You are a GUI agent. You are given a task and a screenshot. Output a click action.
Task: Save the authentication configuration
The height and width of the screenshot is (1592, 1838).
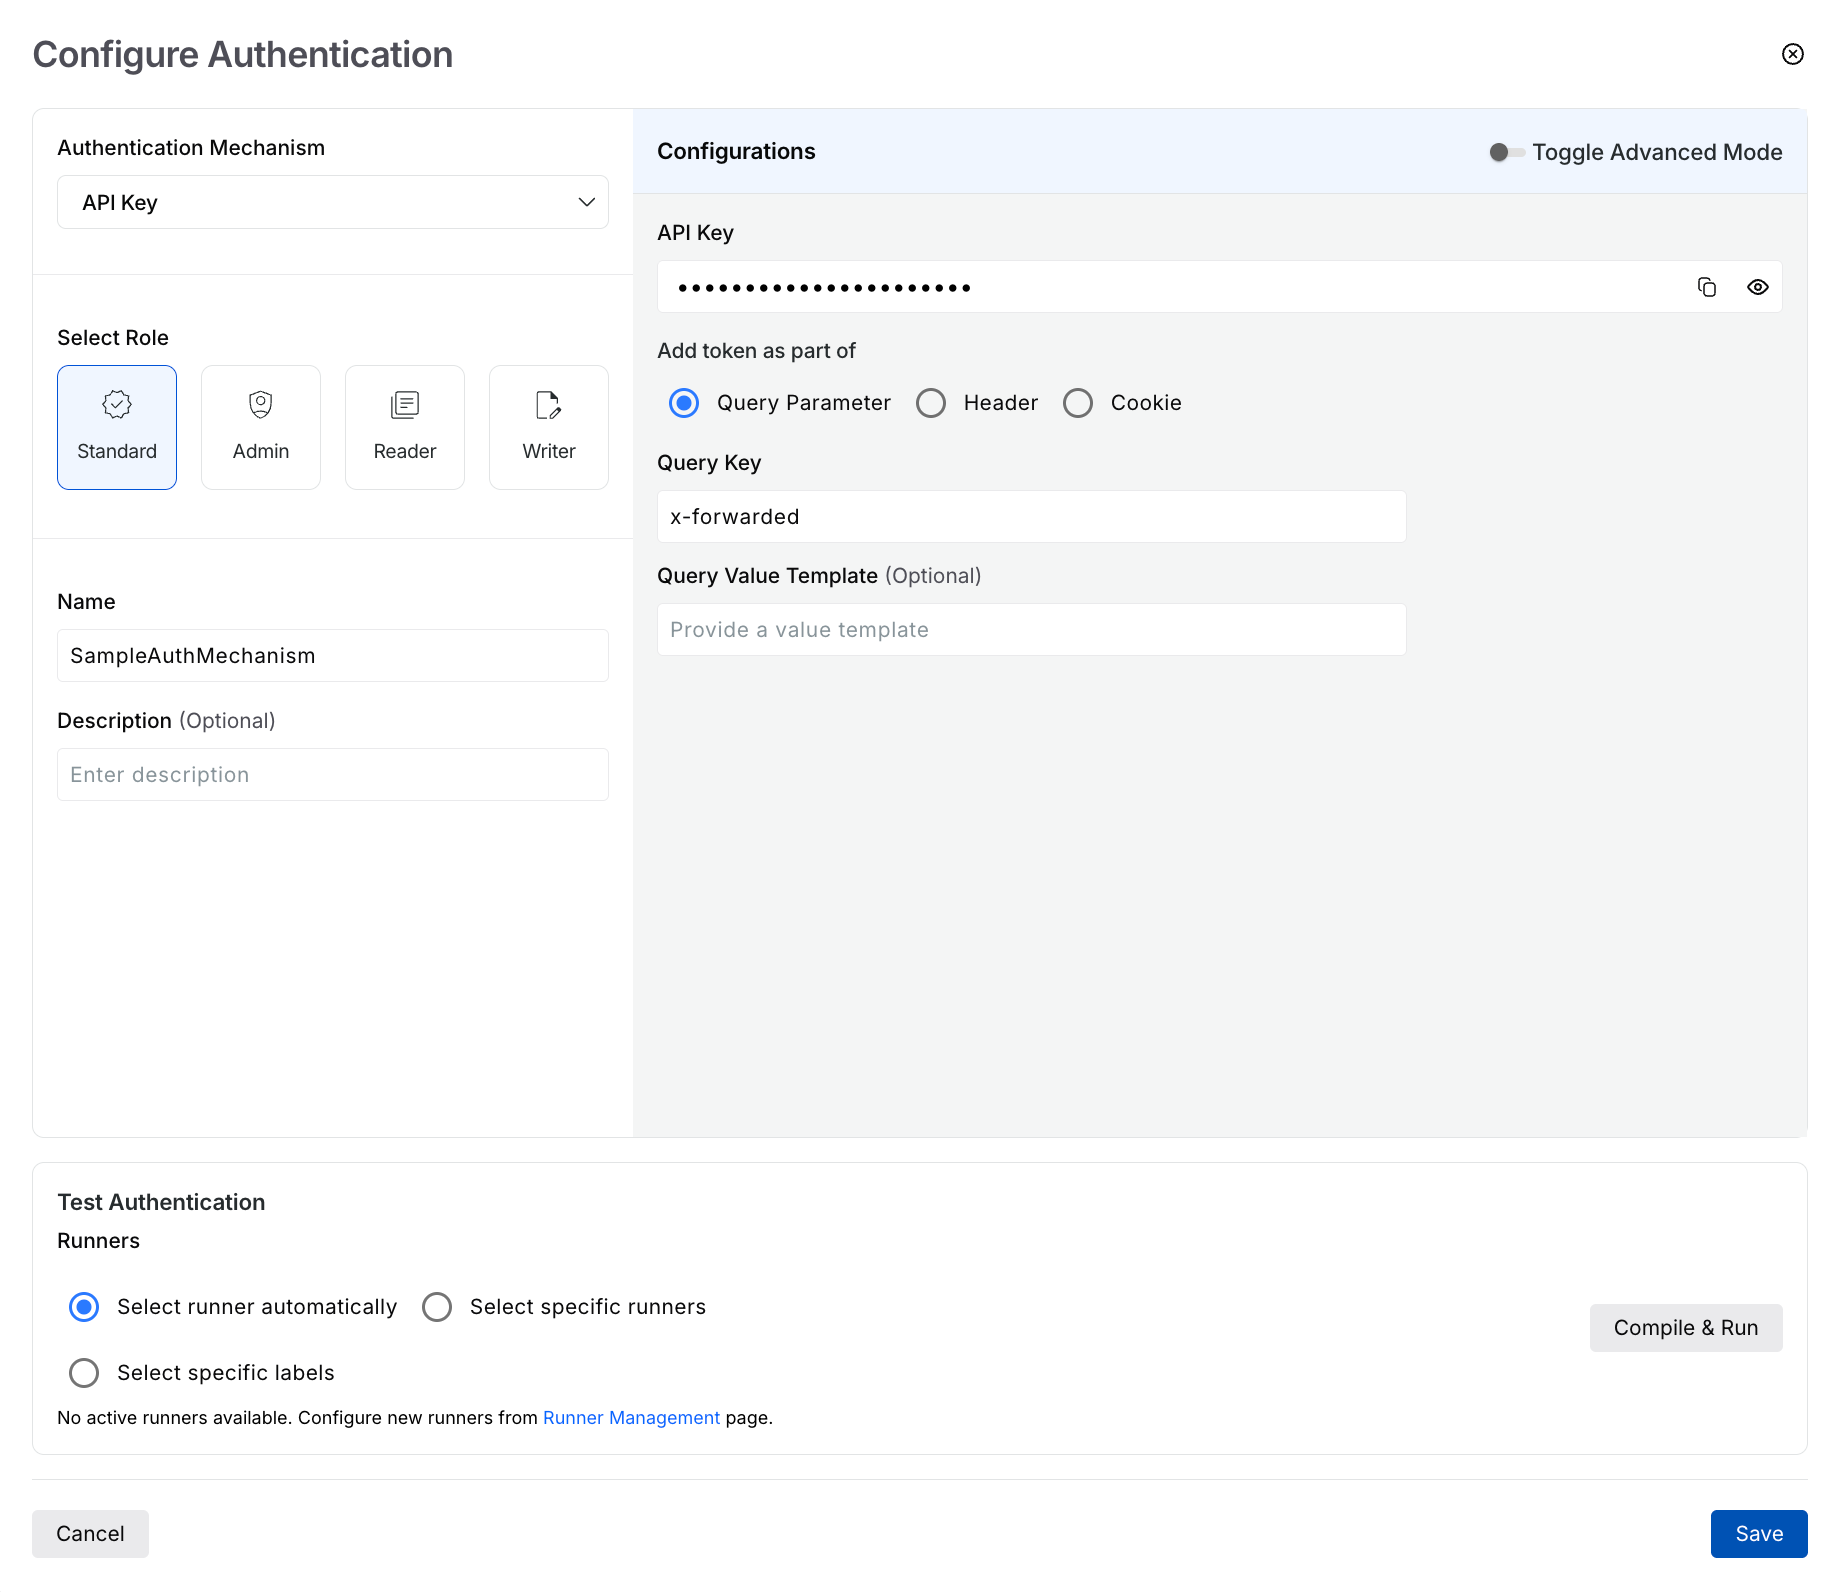1759,1534
